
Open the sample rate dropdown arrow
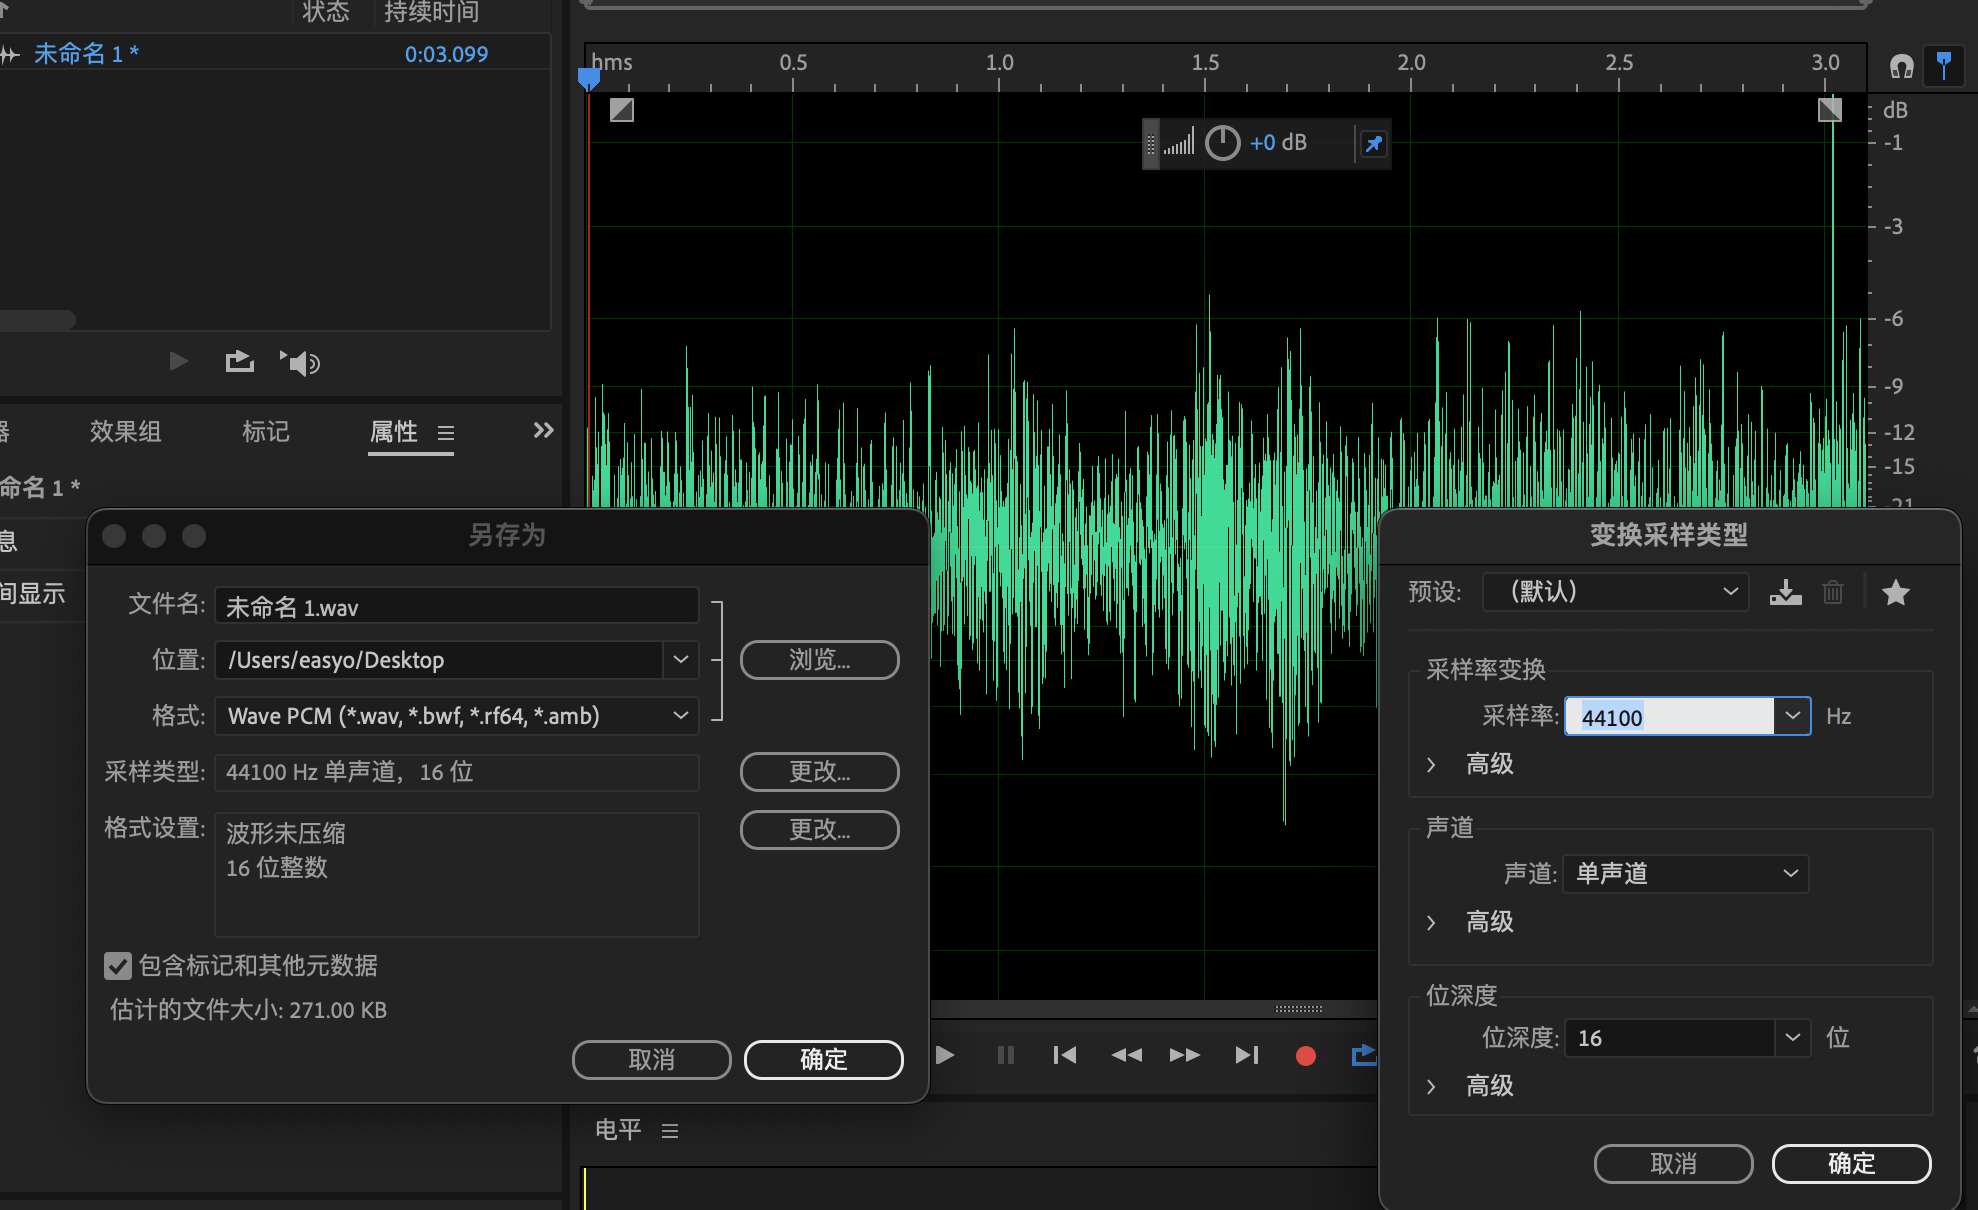click(x=1792, y=716)
